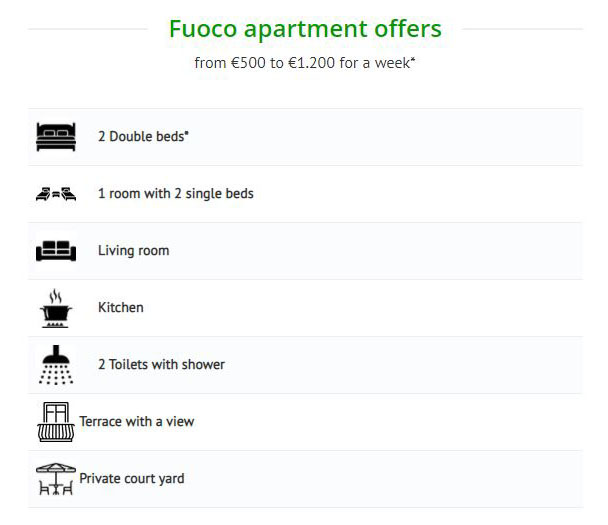
Task: Click the 'Private court yard' label
Action: point(132,478)
